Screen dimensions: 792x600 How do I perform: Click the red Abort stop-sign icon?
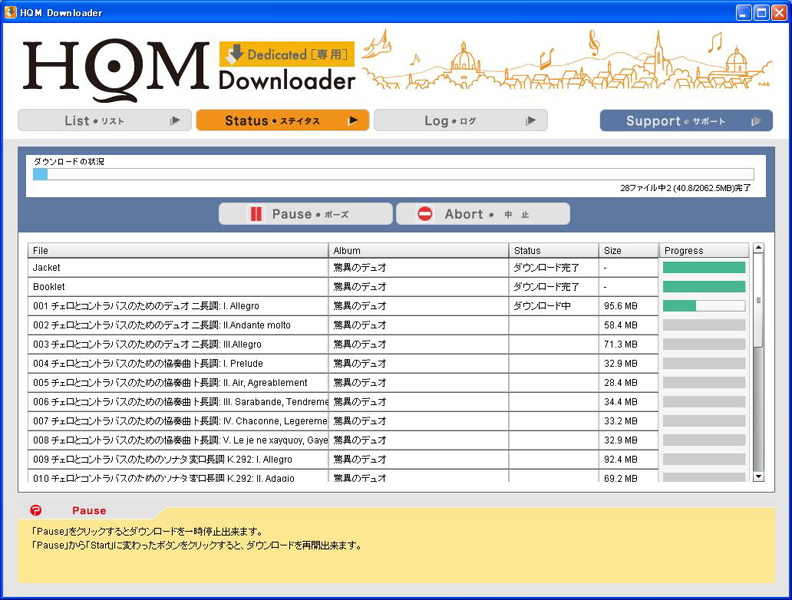(425, 214)
